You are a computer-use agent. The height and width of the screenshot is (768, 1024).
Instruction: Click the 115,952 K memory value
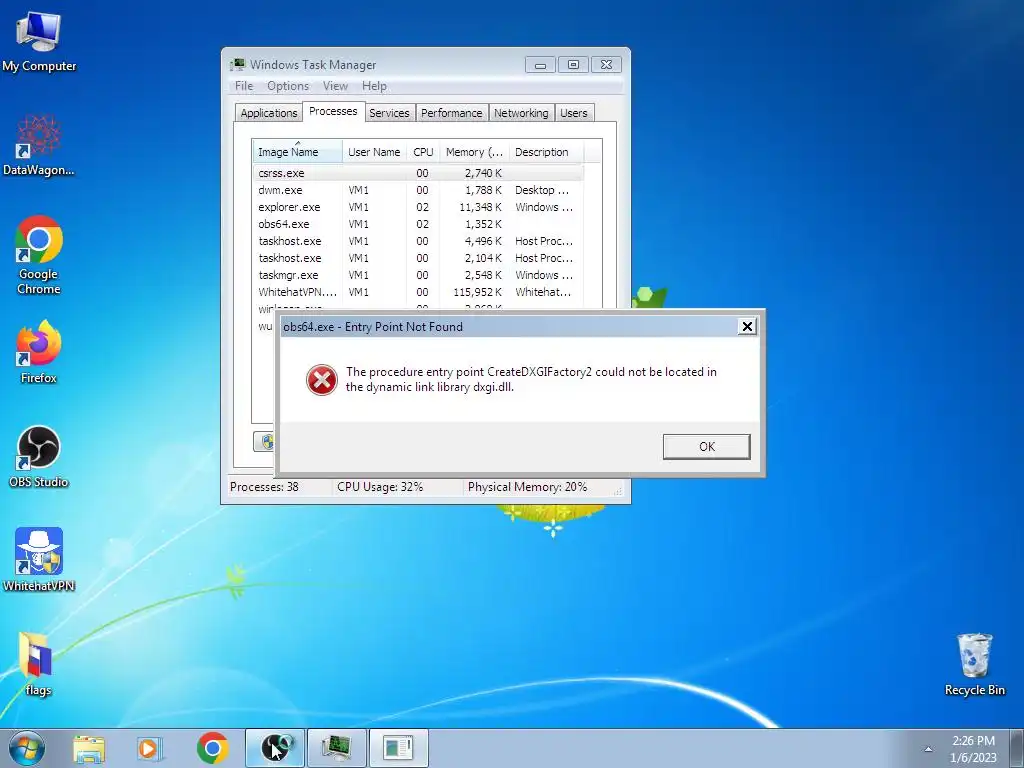click(x=477, y=292)
